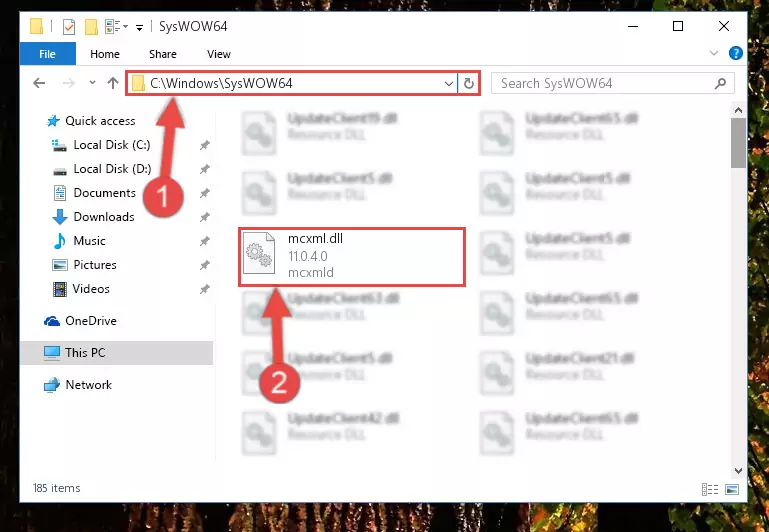
Task: Click the Search SysWOW64 field
Action: tap(613, 83)
